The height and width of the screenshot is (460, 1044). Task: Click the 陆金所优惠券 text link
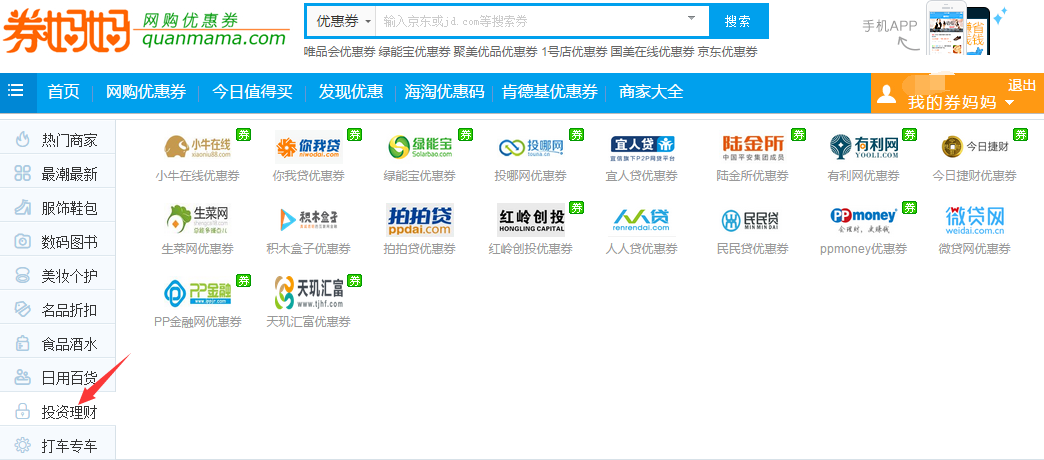(752, 176)
